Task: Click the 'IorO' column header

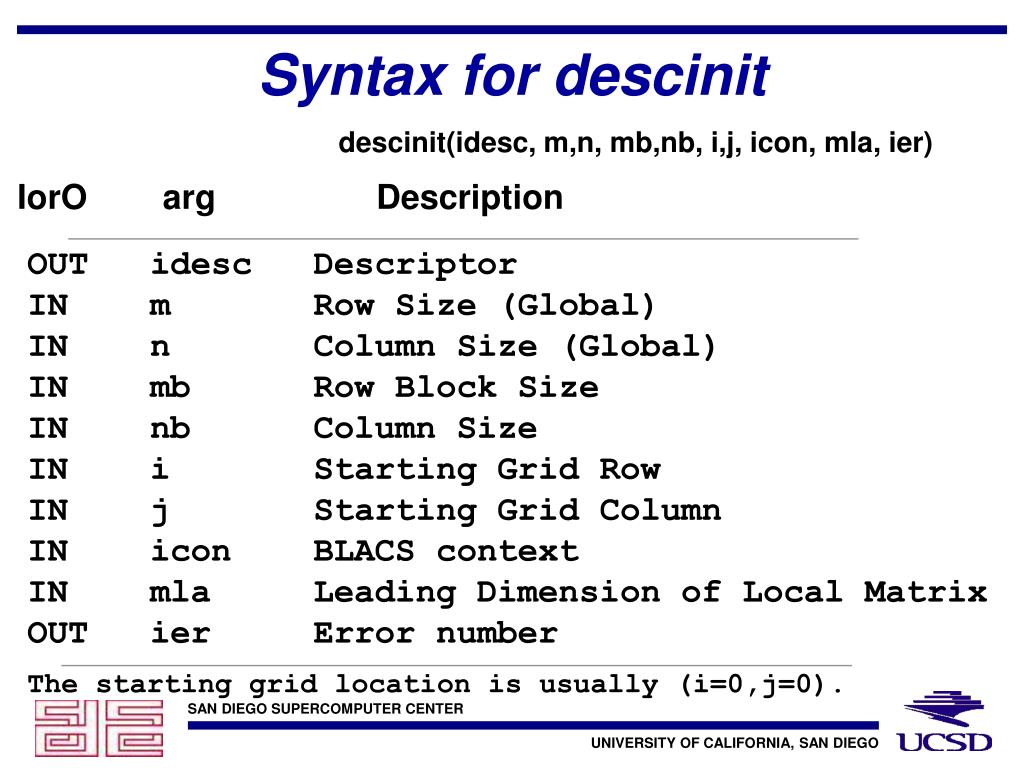Action: click(x=52, y=197)
